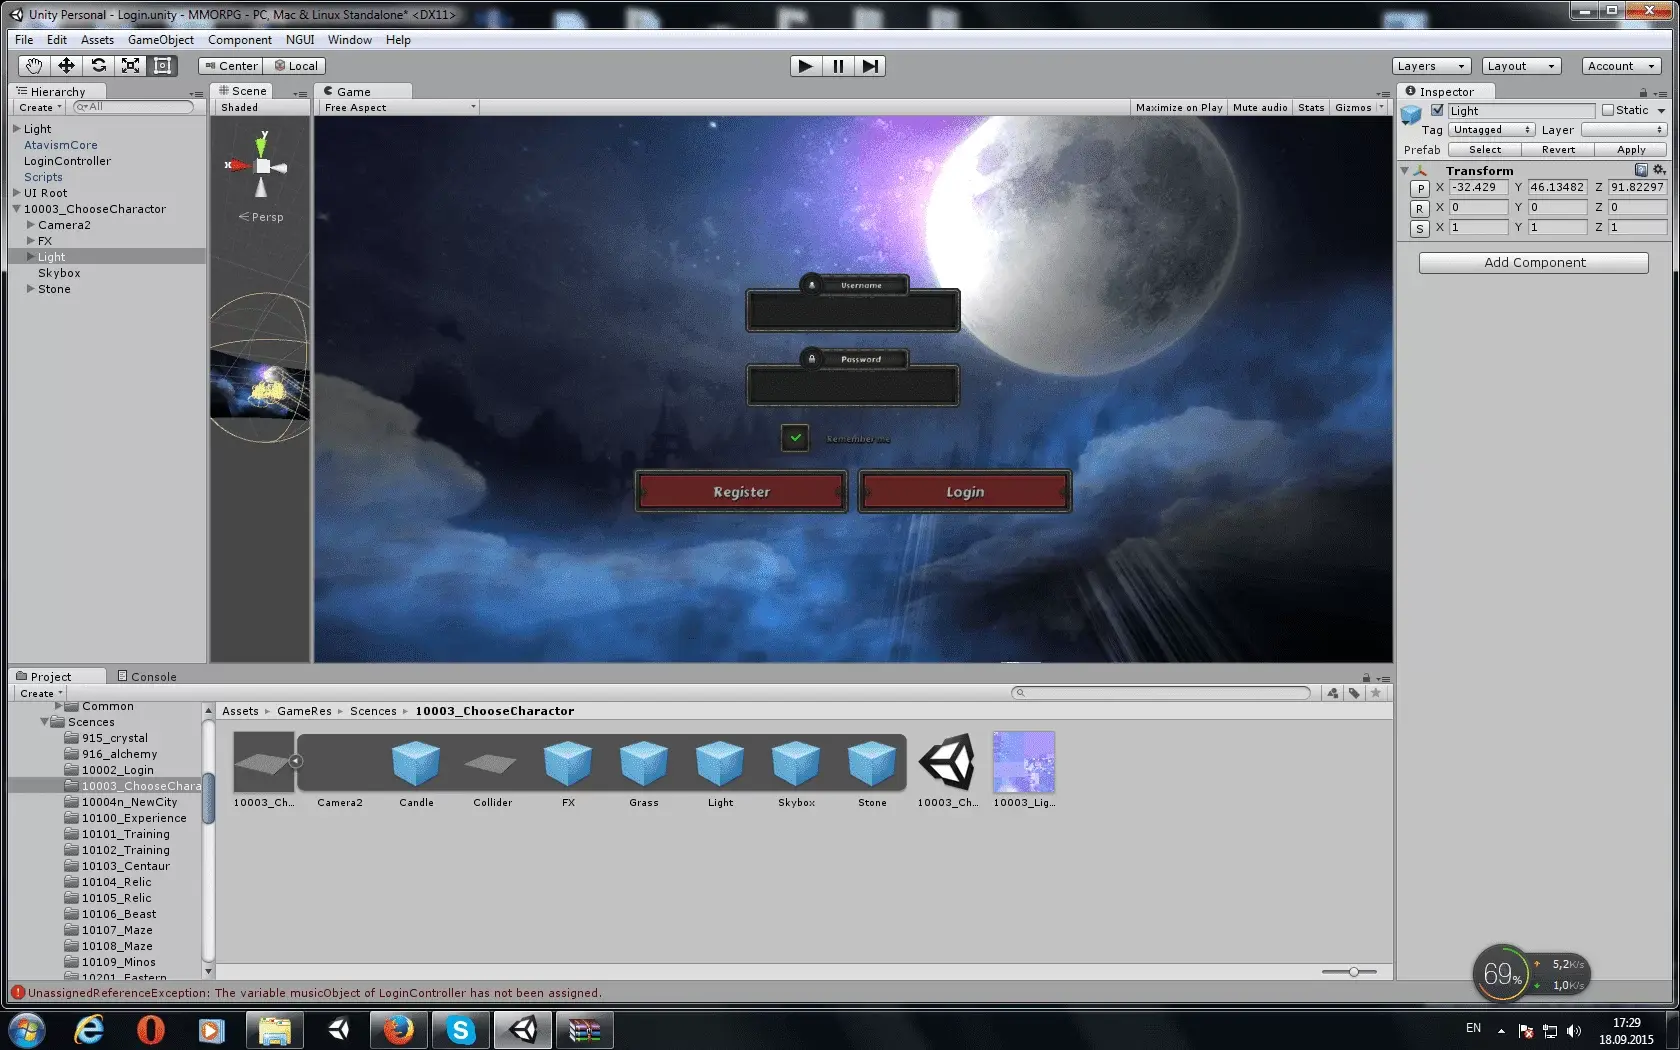
Task: Toggle Center pivot mode
Action: click(231, 66)
